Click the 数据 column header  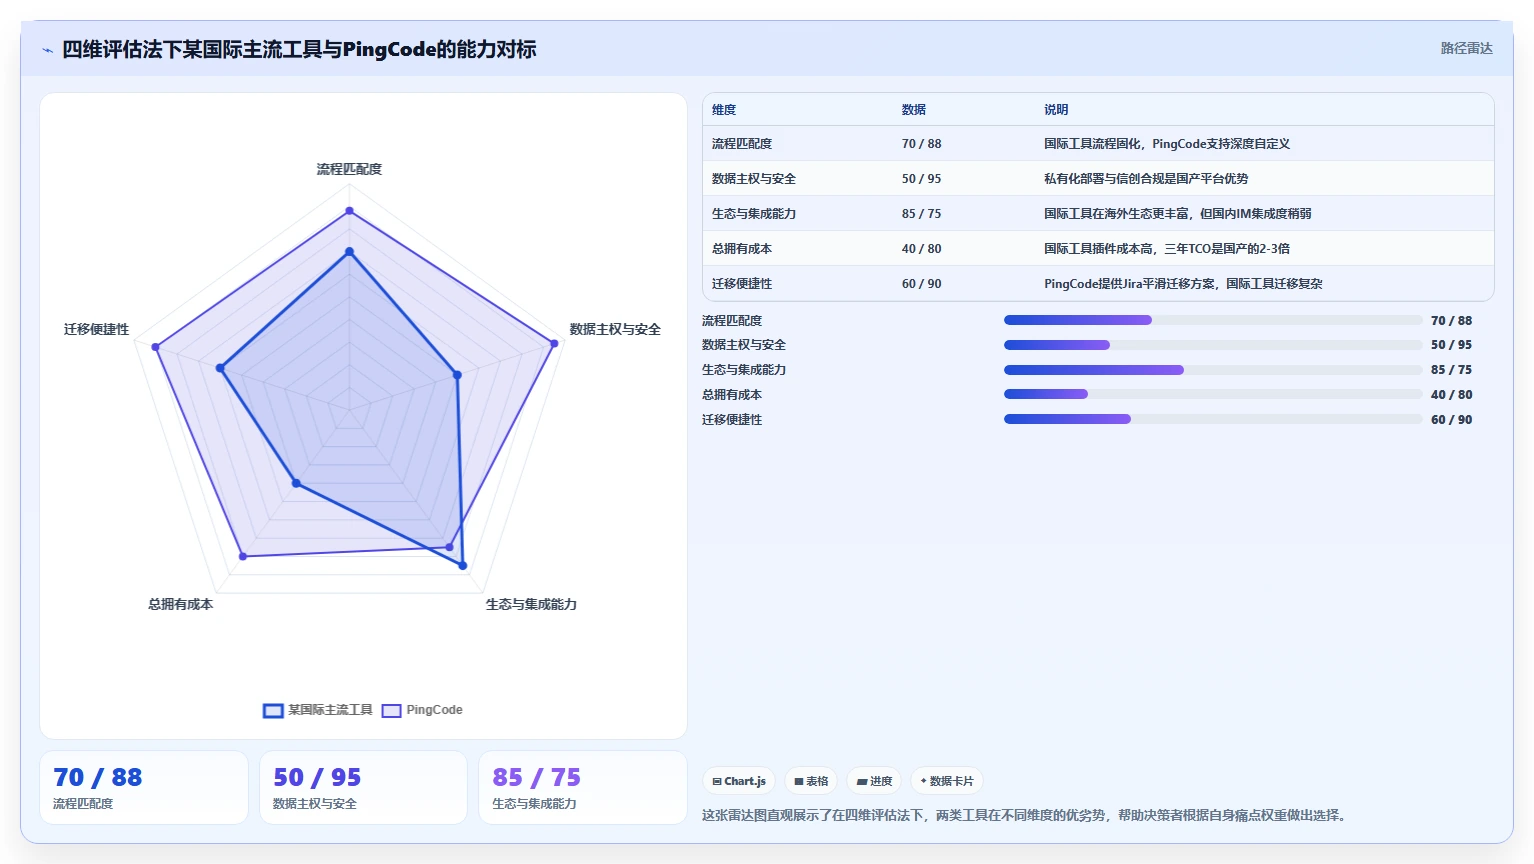(914, 110)
